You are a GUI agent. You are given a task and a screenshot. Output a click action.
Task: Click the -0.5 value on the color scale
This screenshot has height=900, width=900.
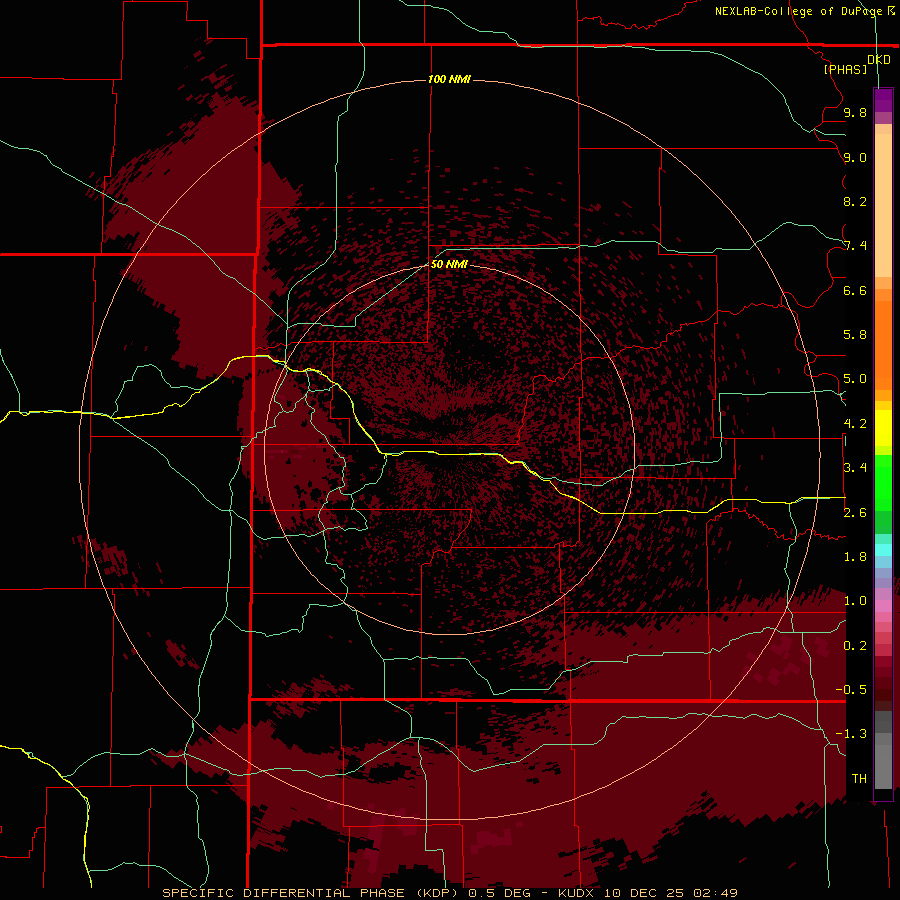[851, 690]
